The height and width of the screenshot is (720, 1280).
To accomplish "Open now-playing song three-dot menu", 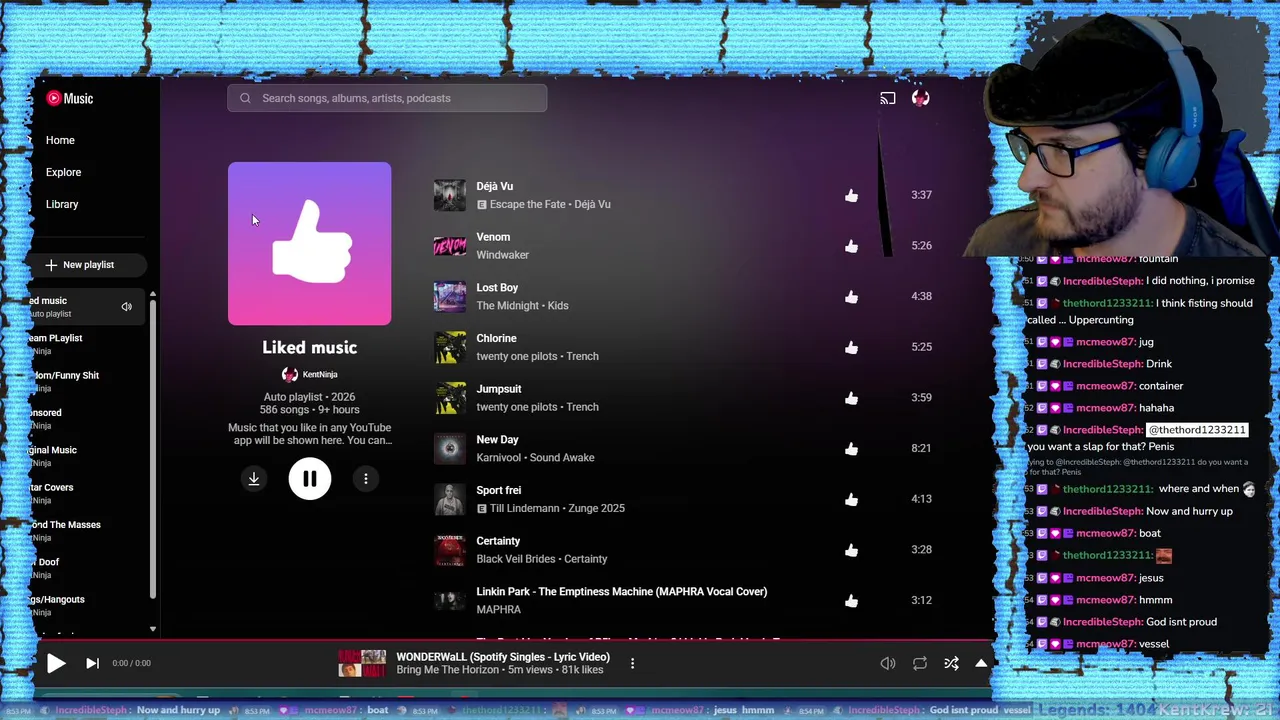I will pos(632,663).
